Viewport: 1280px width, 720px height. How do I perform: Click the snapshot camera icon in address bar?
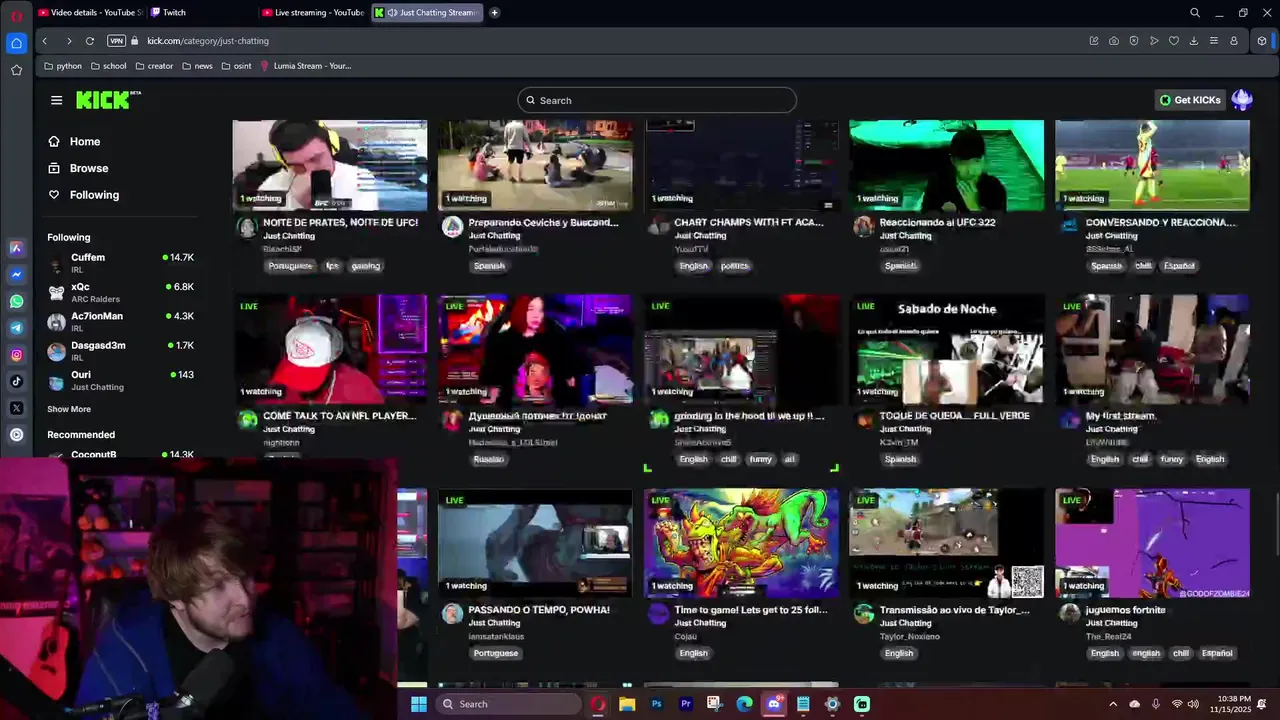point(1114,41)
